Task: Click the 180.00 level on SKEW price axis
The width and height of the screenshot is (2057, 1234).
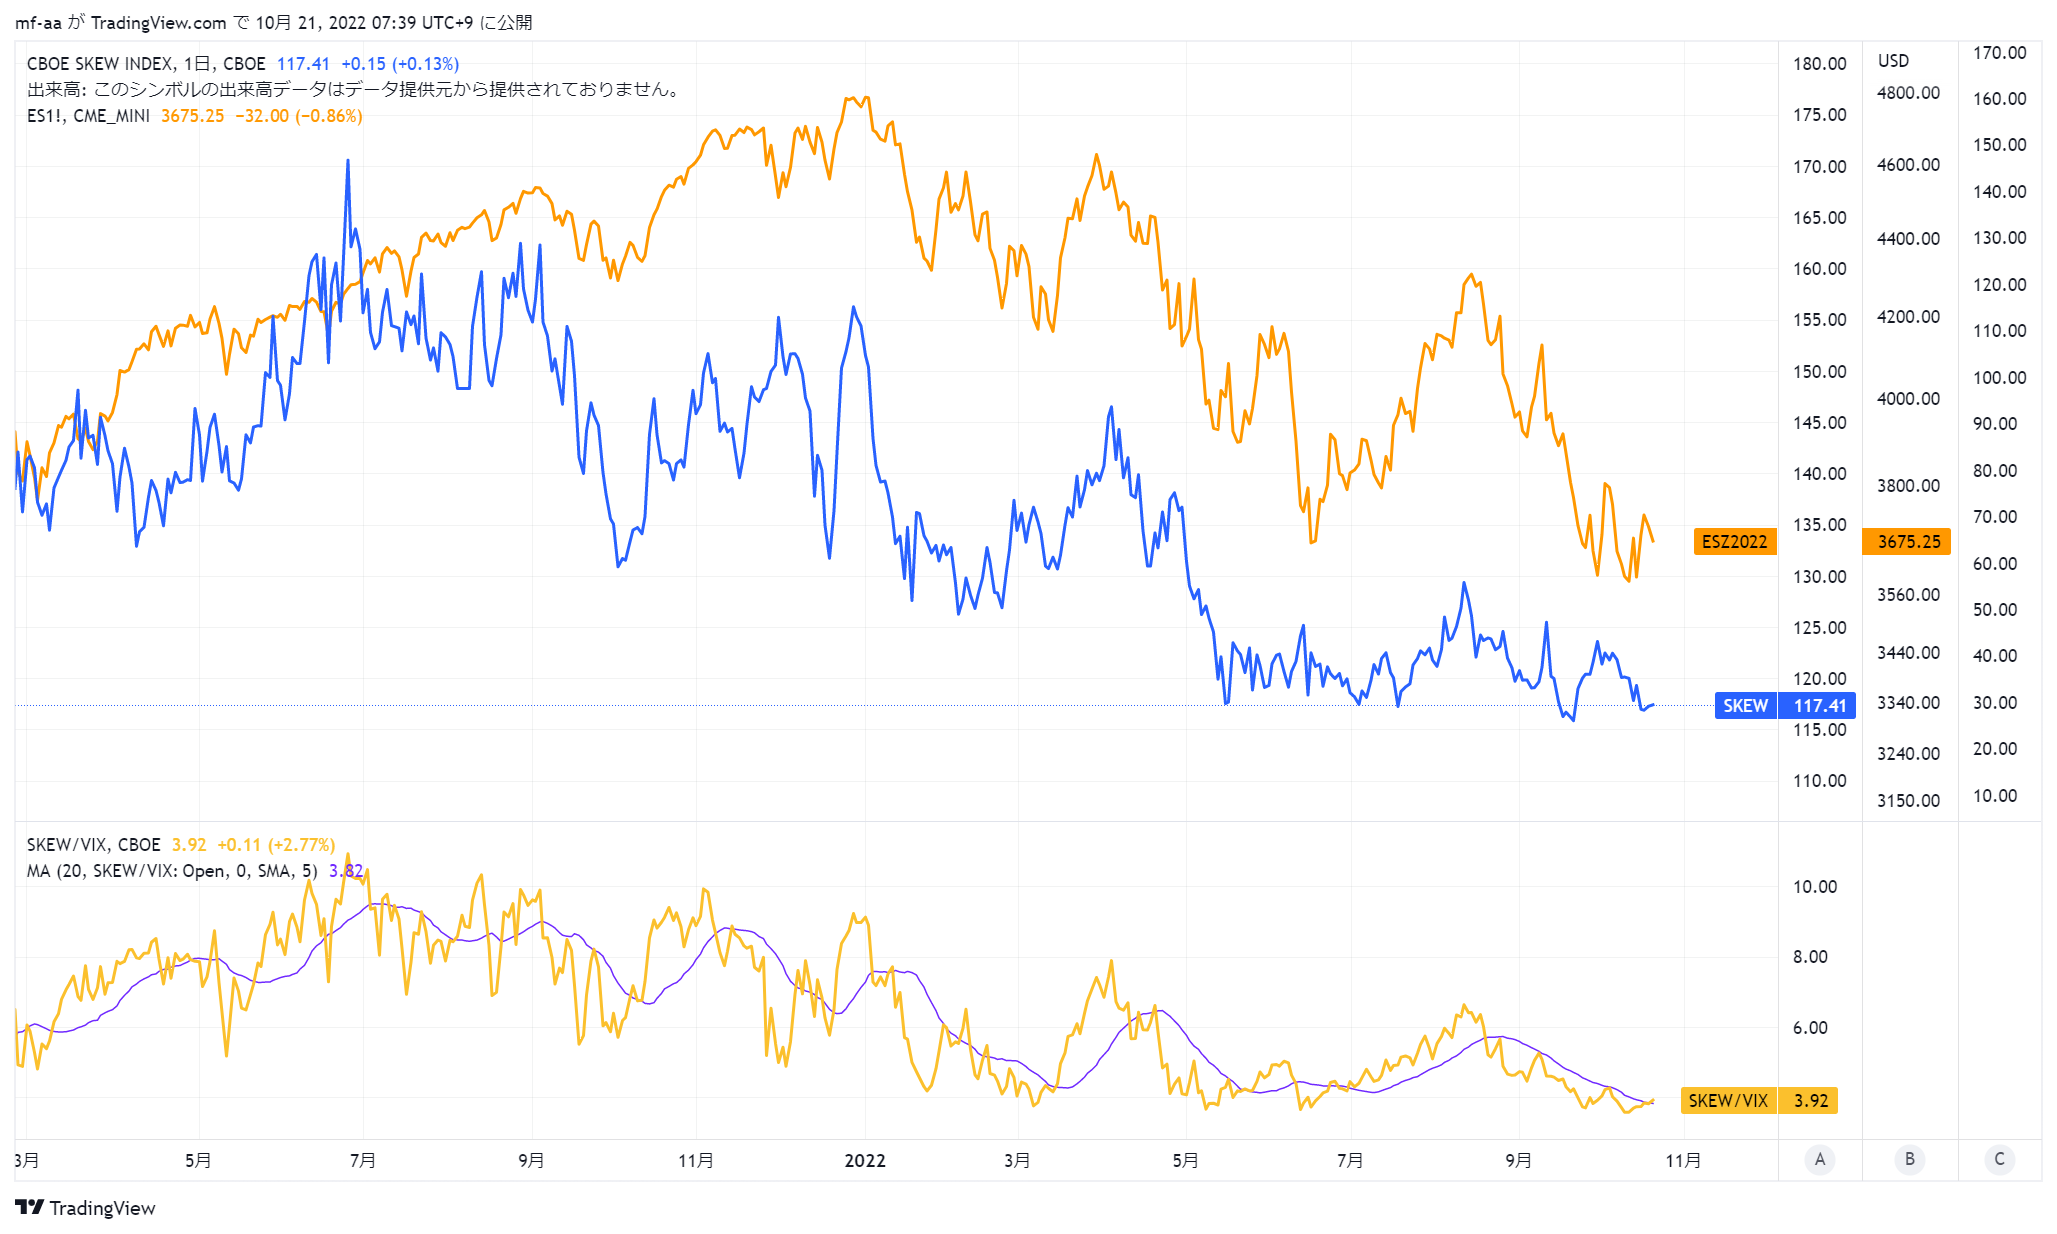Action: (1819, 63)
